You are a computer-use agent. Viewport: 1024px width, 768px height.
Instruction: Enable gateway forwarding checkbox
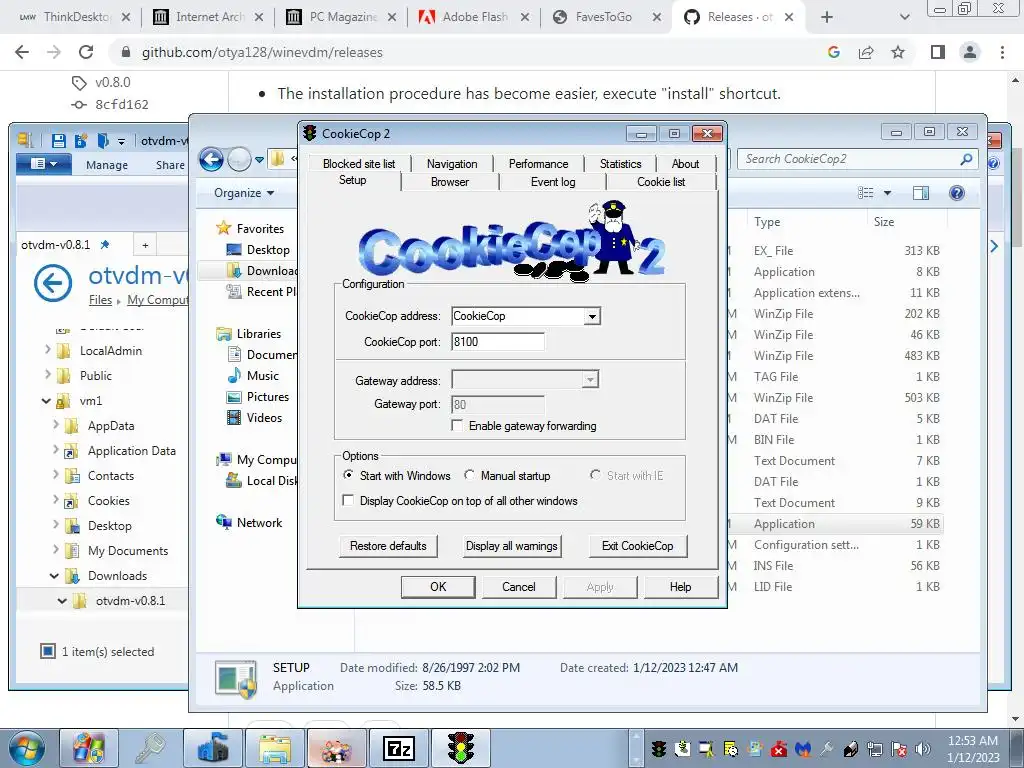pos(457,426)
